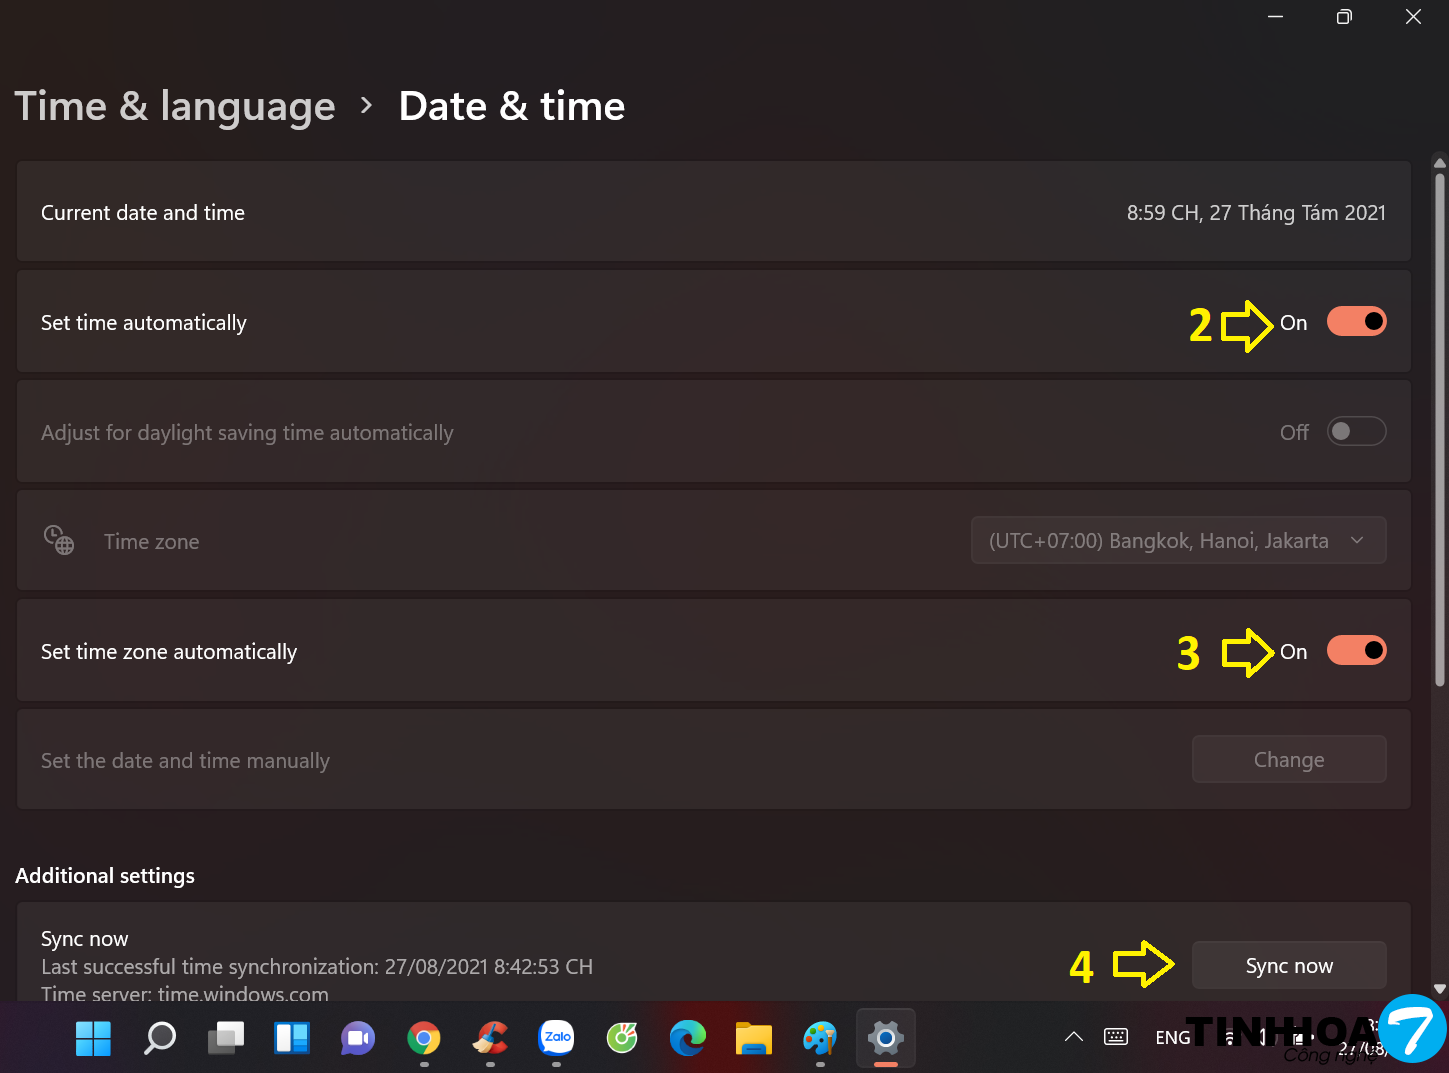The width and height of the screenshot is (1449, 1073).
Task: Click the settings page vertical scrollbar
Action: coord(1439,430)
